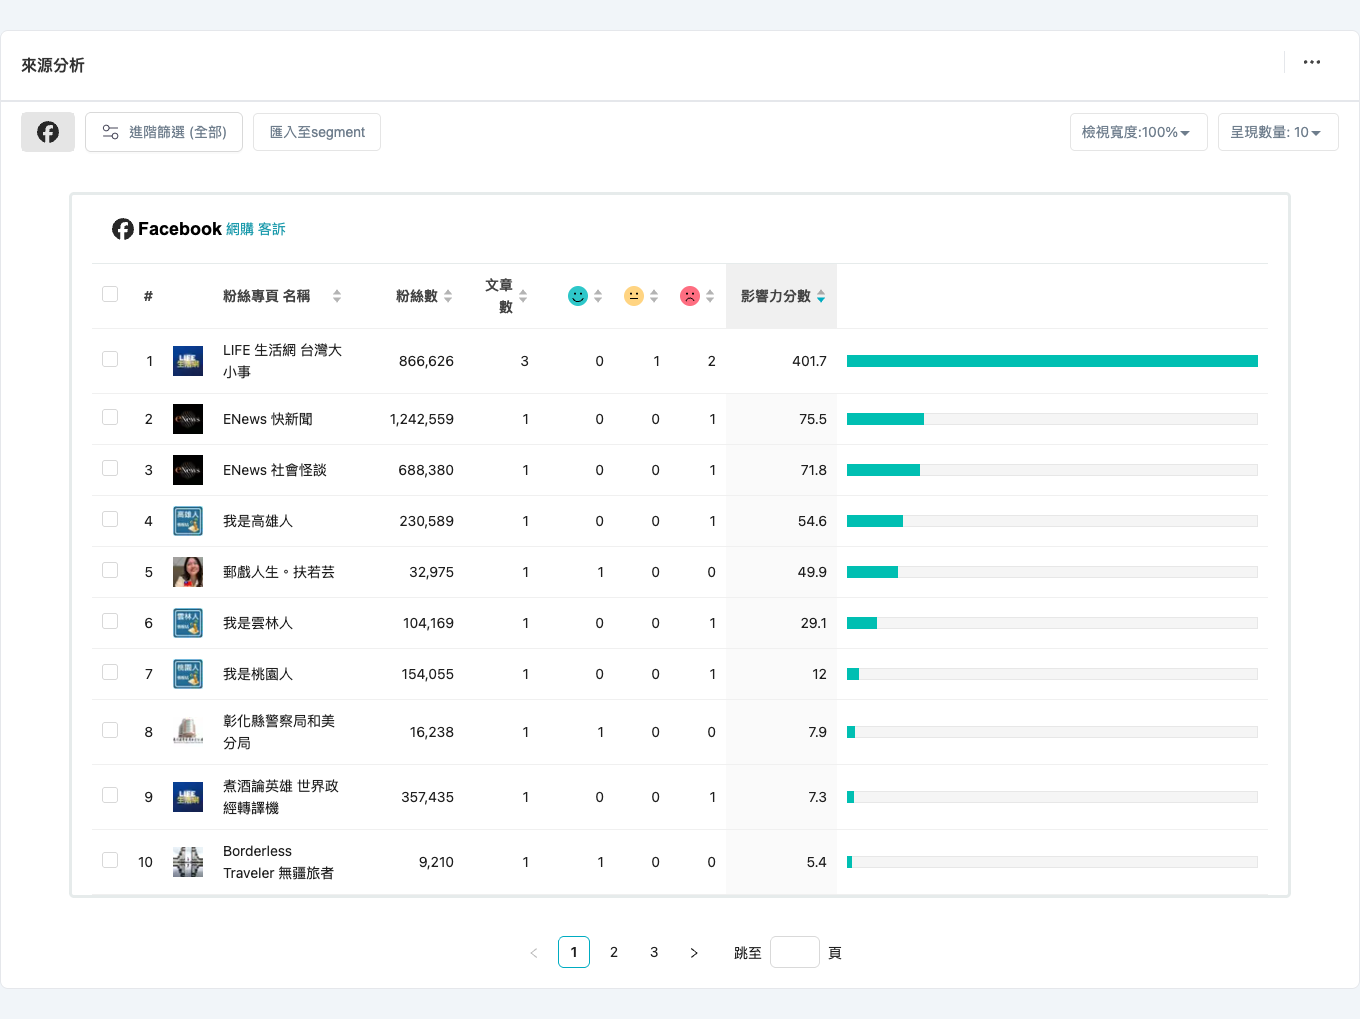Check the row for 我是桃園人
The height and width of the screenshot is (1019, 1360).
click(x=110, y=672)
